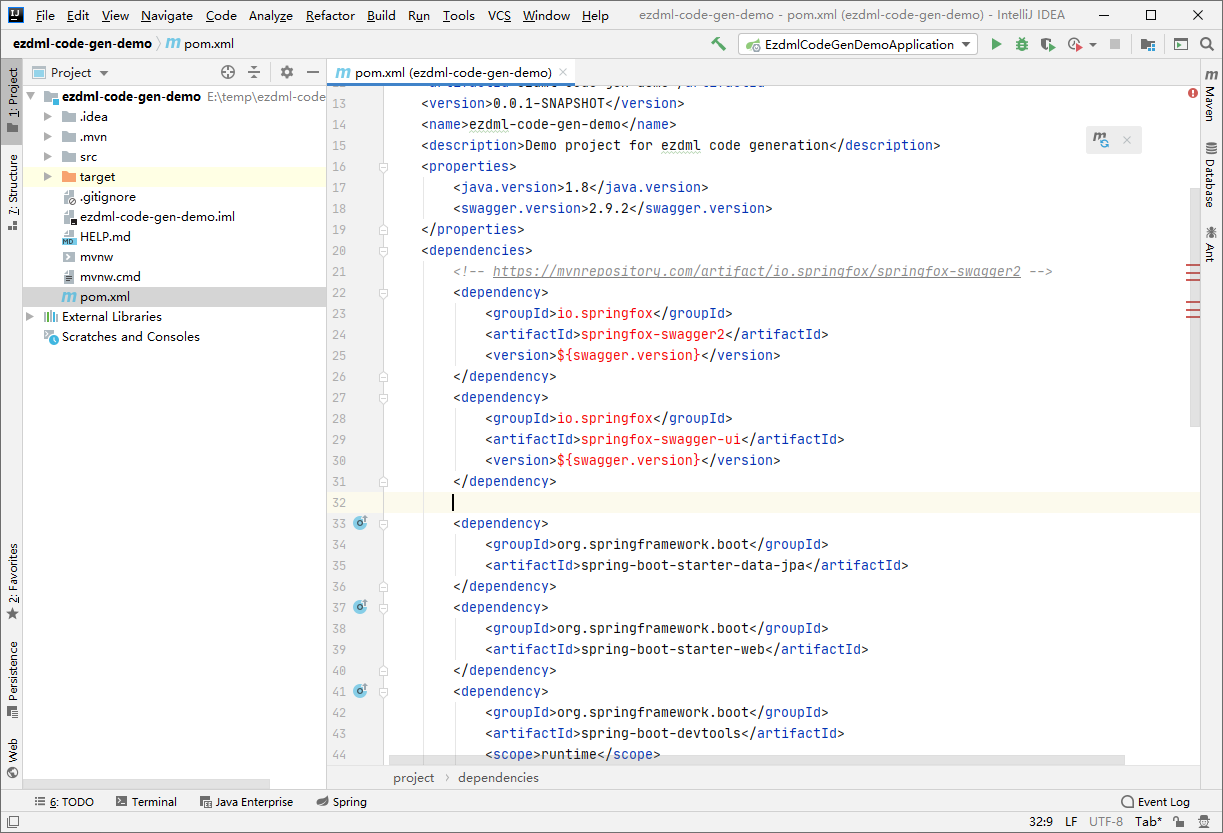Screen dimensions: 1223x833
Task: Open the Web tool window
Action: tap(12, 758)
